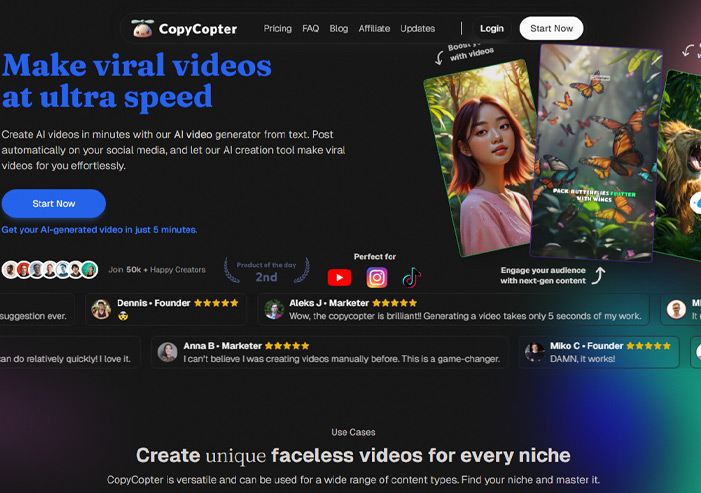Click the Instagram icon
Screen dimensions: 701x493
pos(376,278)
